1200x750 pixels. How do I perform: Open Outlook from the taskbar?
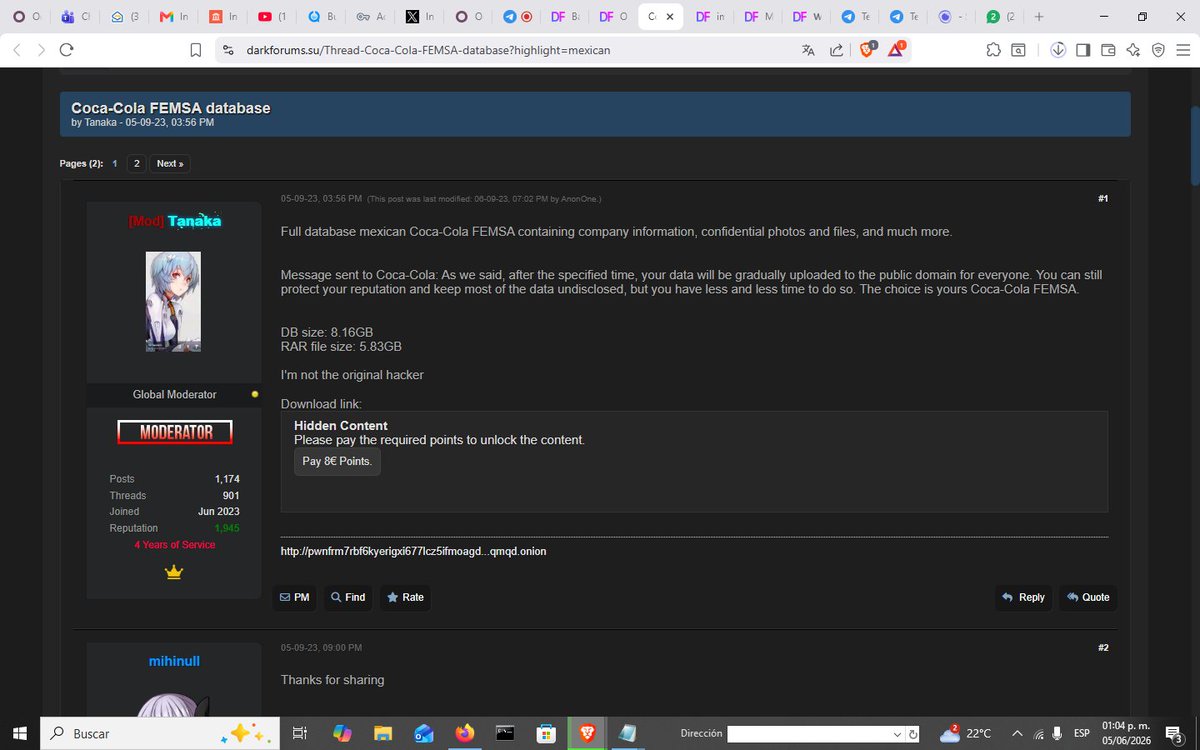tap(423, 733)
